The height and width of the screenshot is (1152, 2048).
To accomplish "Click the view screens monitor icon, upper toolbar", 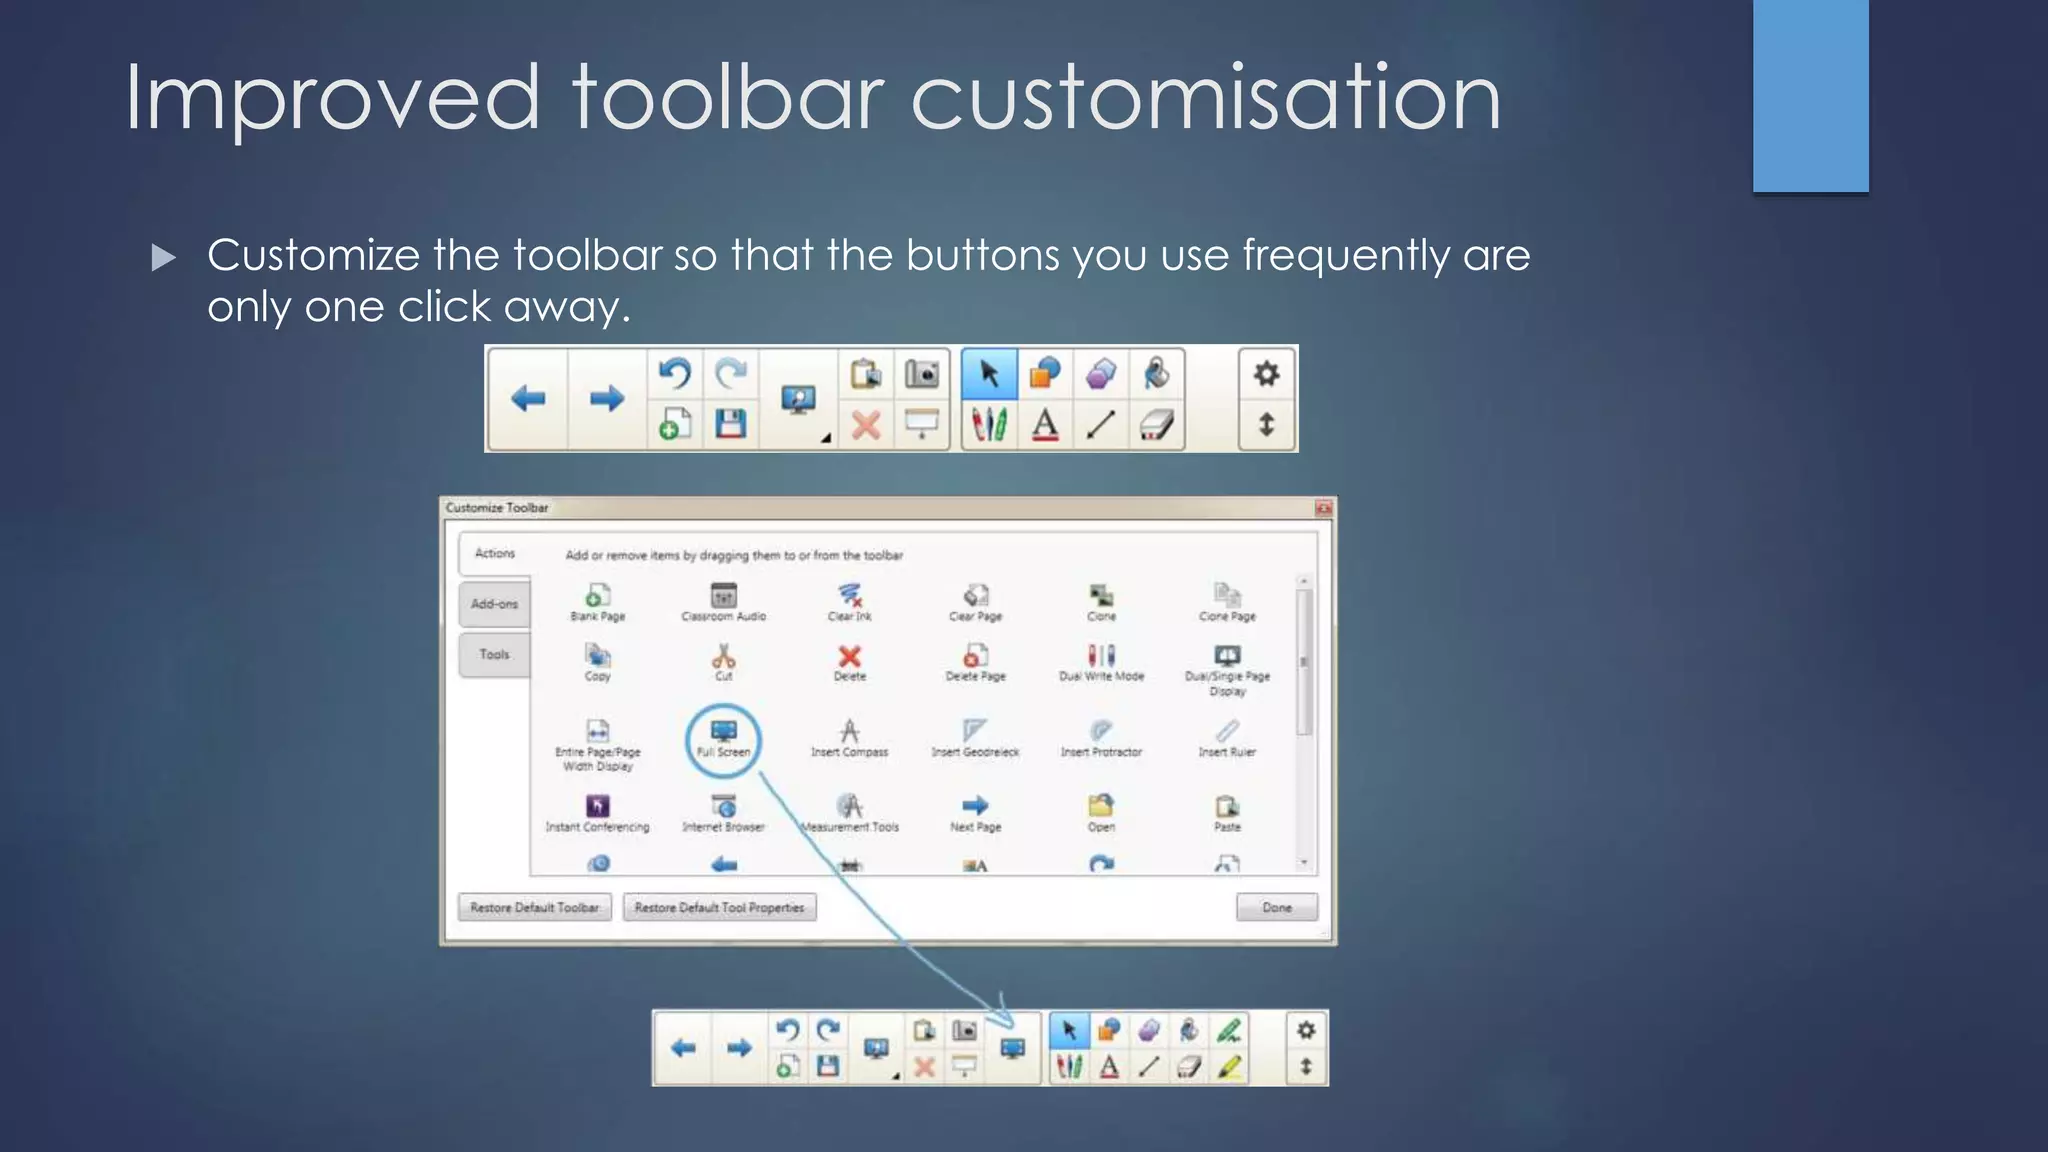I will (798, 400).
